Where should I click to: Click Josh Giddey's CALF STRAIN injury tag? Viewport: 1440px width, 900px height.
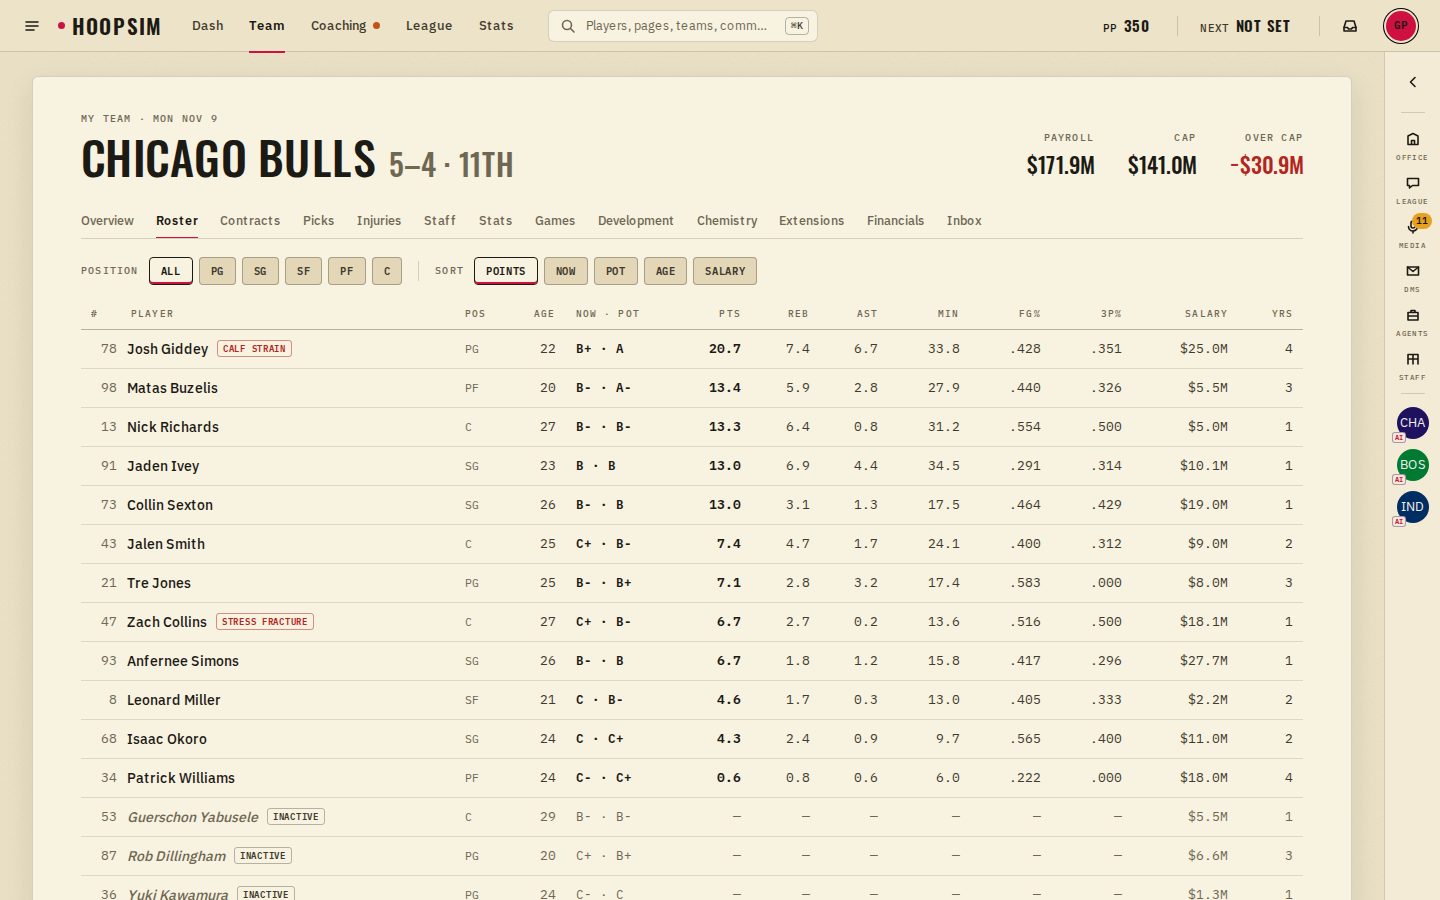click(x=255, y=349)
